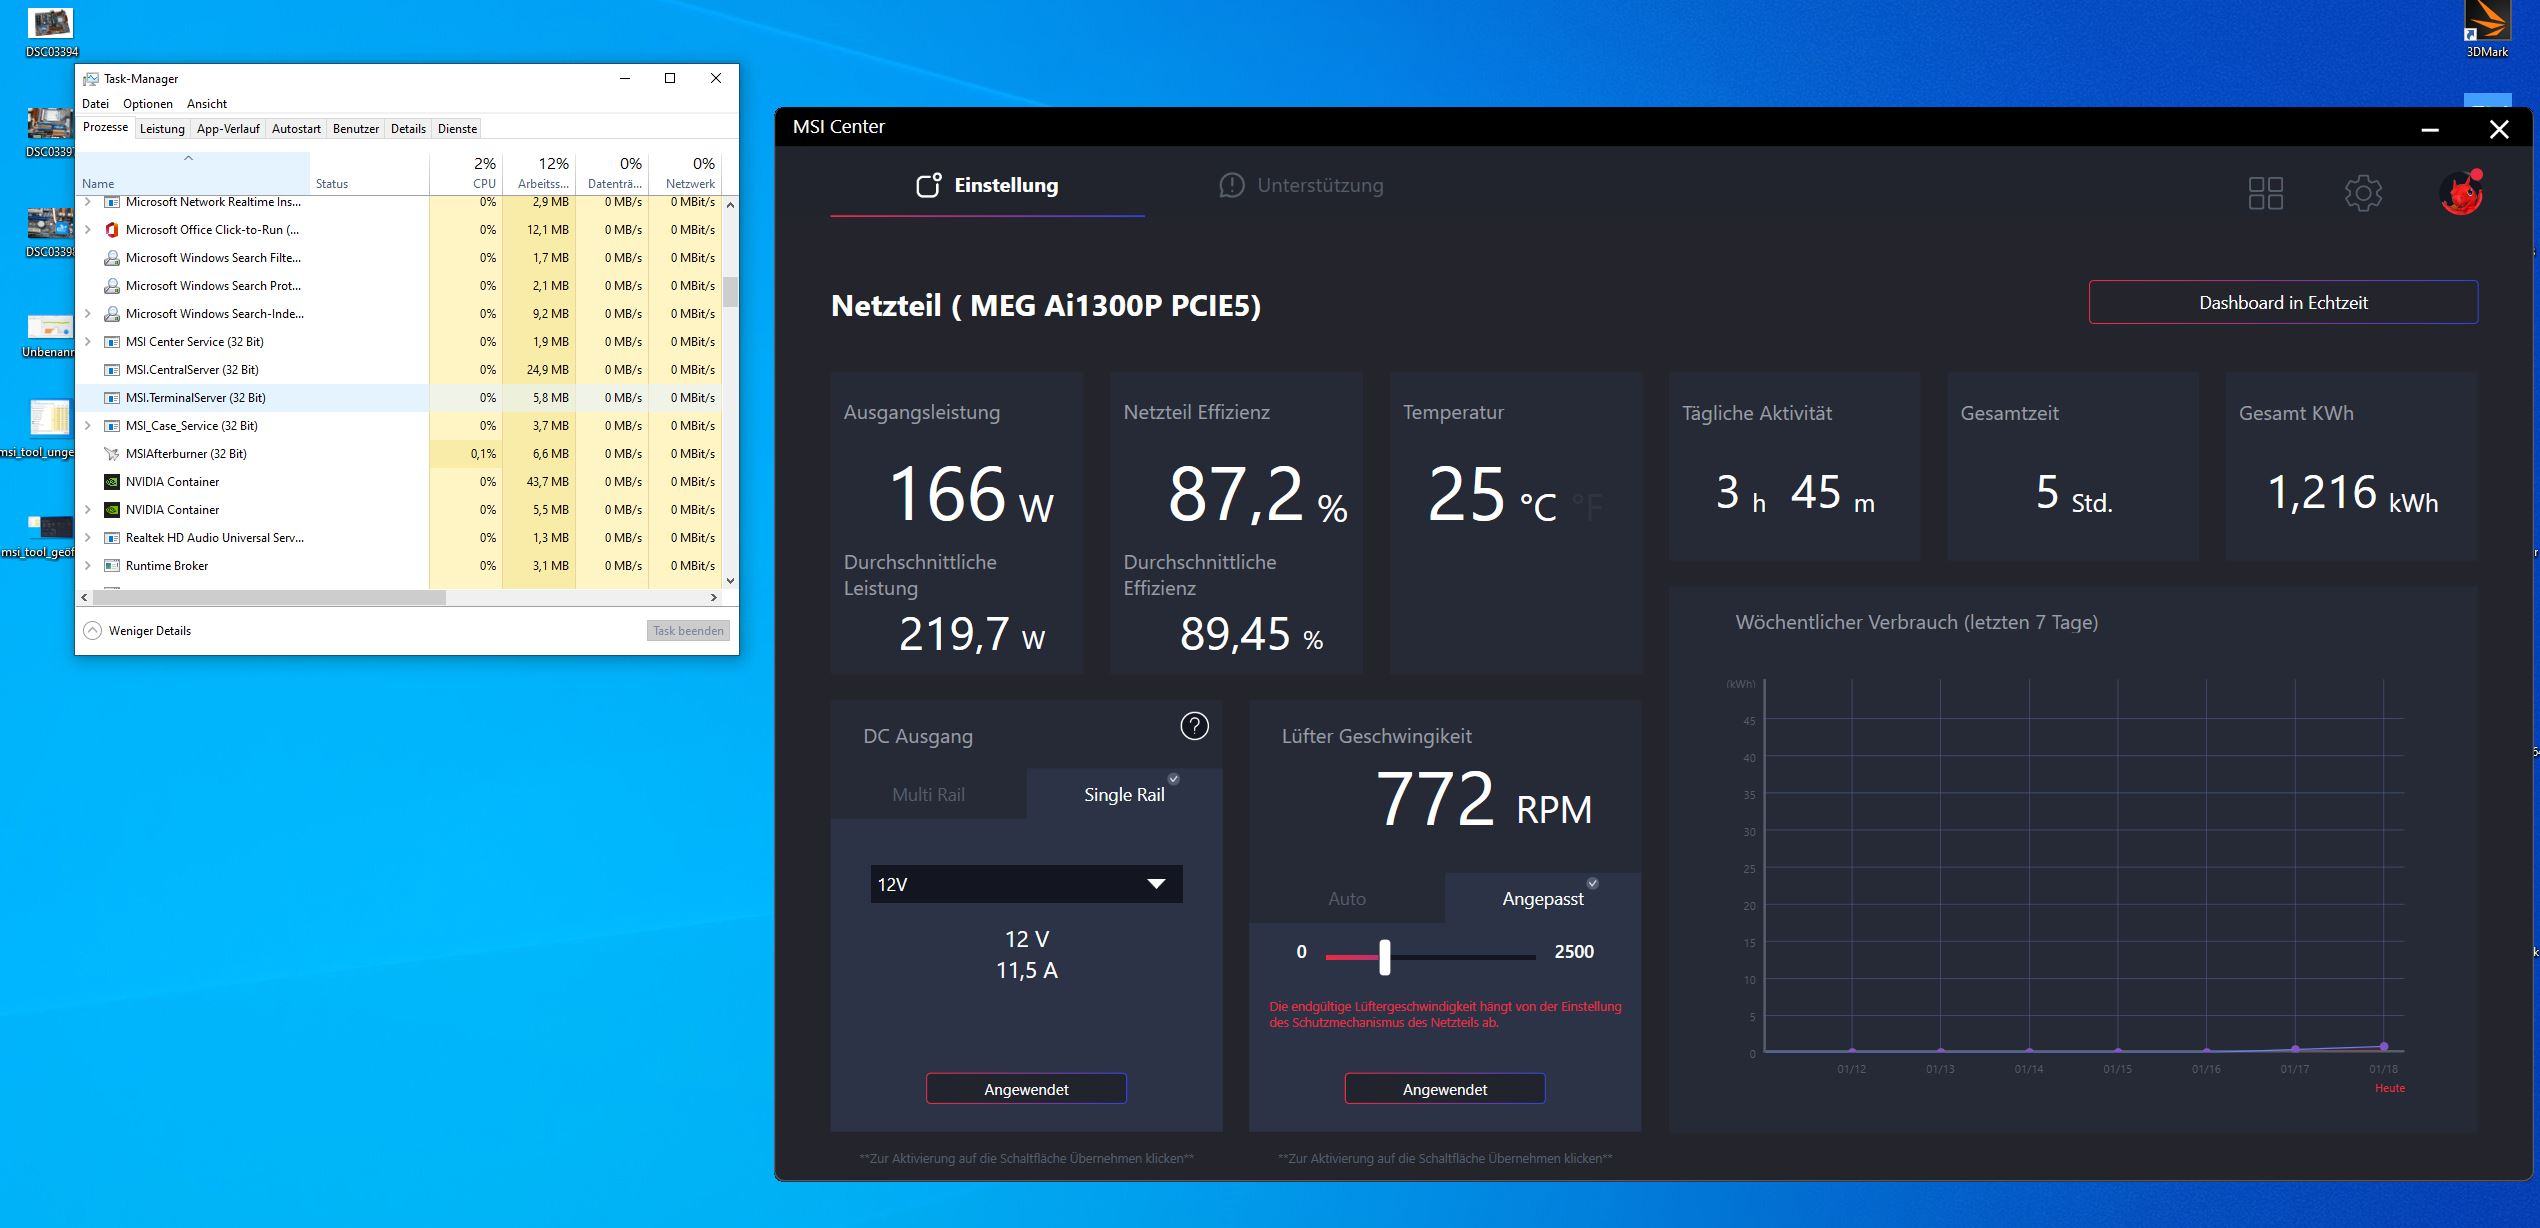Select Microsoft Windows Search Prot... process row

pos(399,286)
